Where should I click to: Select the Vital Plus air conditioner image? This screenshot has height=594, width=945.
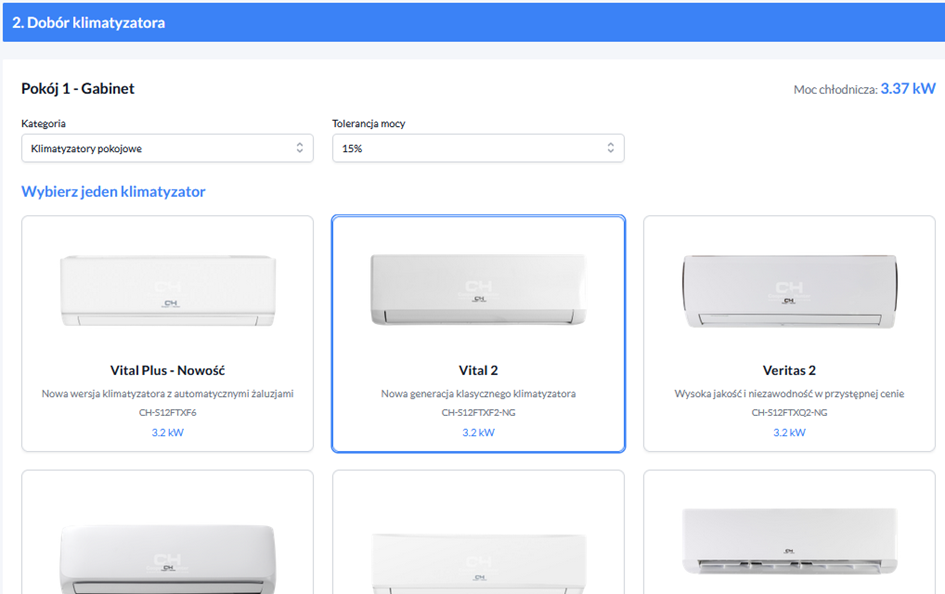coord(167,290)
